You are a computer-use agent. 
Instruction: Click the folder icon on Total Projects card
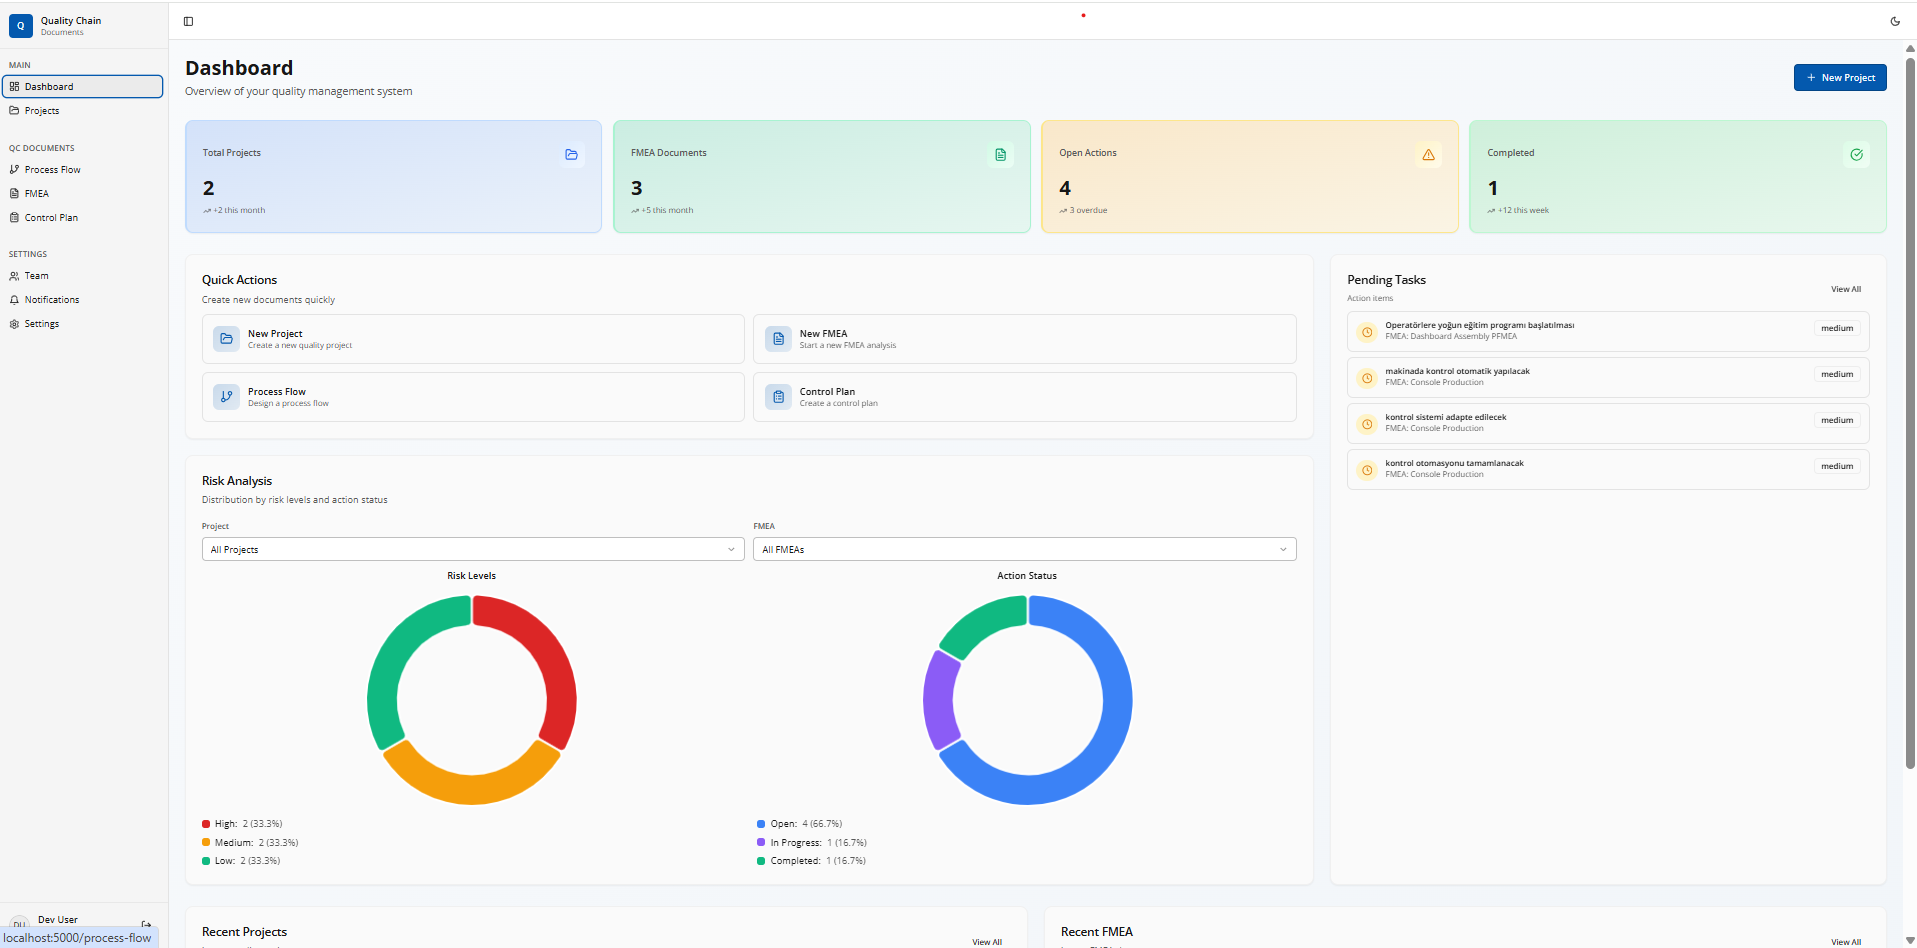pos(571,154)
